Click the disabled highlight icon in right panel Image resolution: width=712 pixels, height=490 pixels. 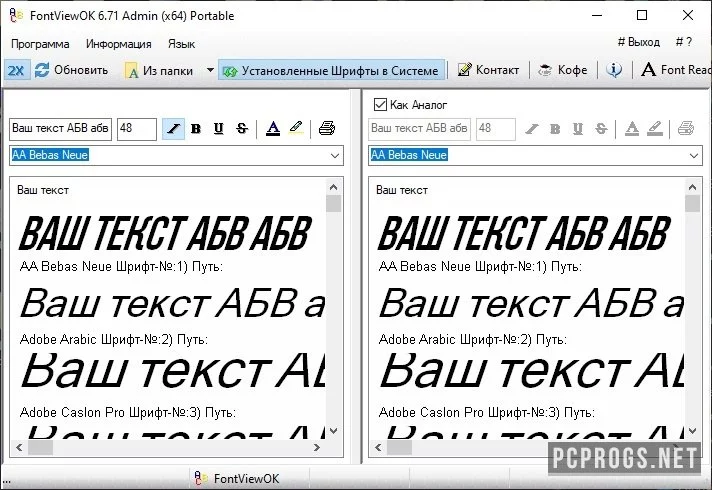pyautogui.click(x=655, y=129)
